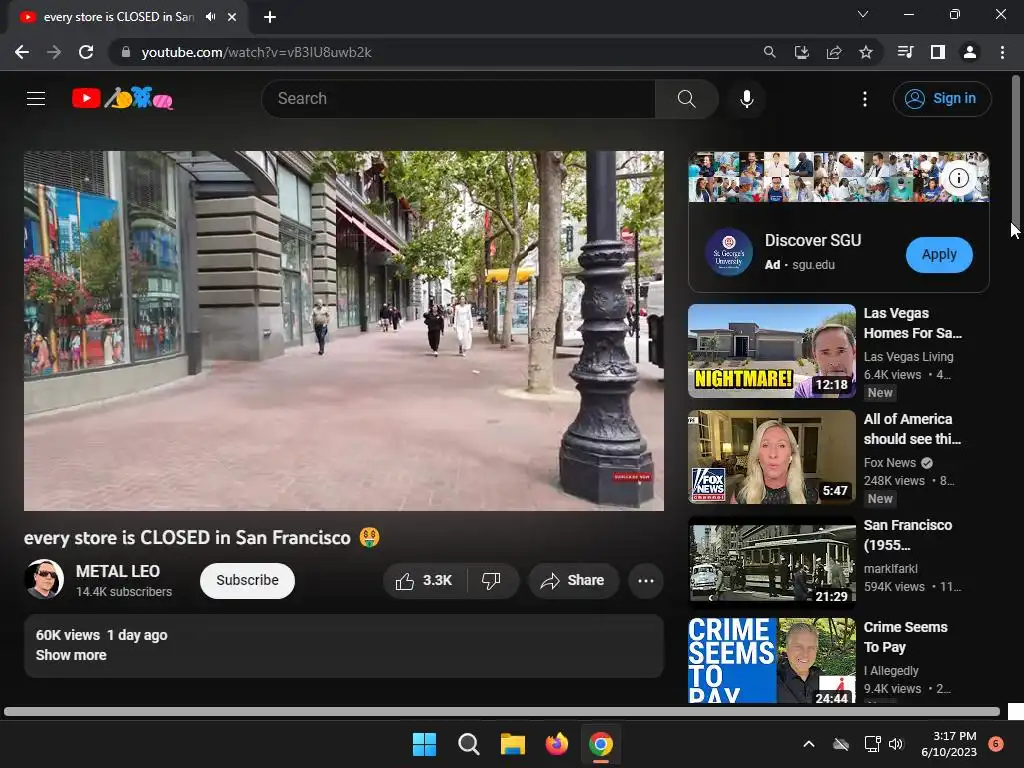Open 'All of America should see thi...' title

[x=912, y=429]
